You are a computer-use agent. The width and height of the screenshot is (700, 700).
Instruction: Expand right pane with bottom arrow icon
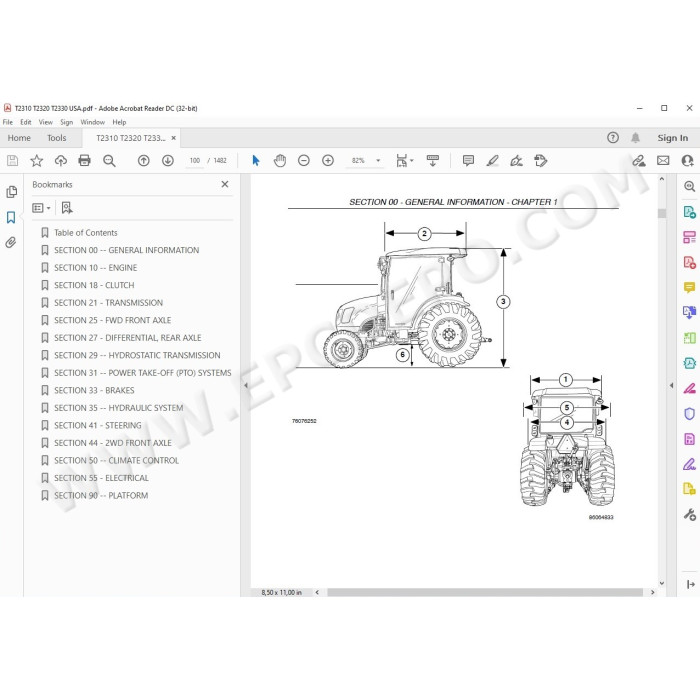pyautogui.click(x=691, y=584)
